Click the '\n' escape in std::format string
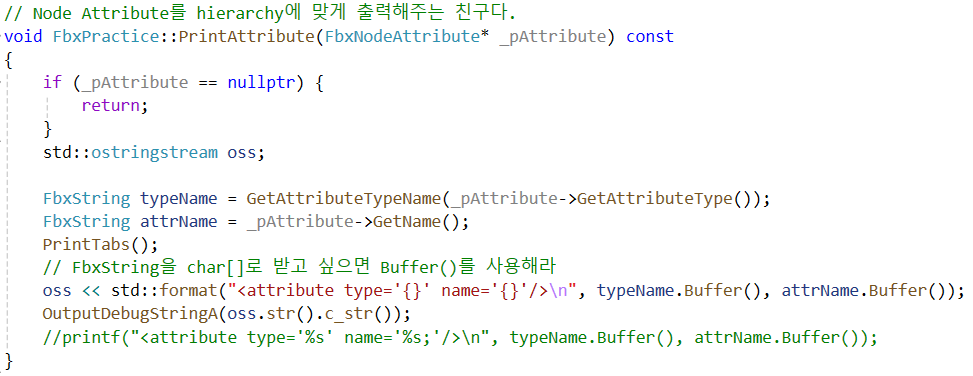This screenshot has height=376, width=973. (557, 290)
